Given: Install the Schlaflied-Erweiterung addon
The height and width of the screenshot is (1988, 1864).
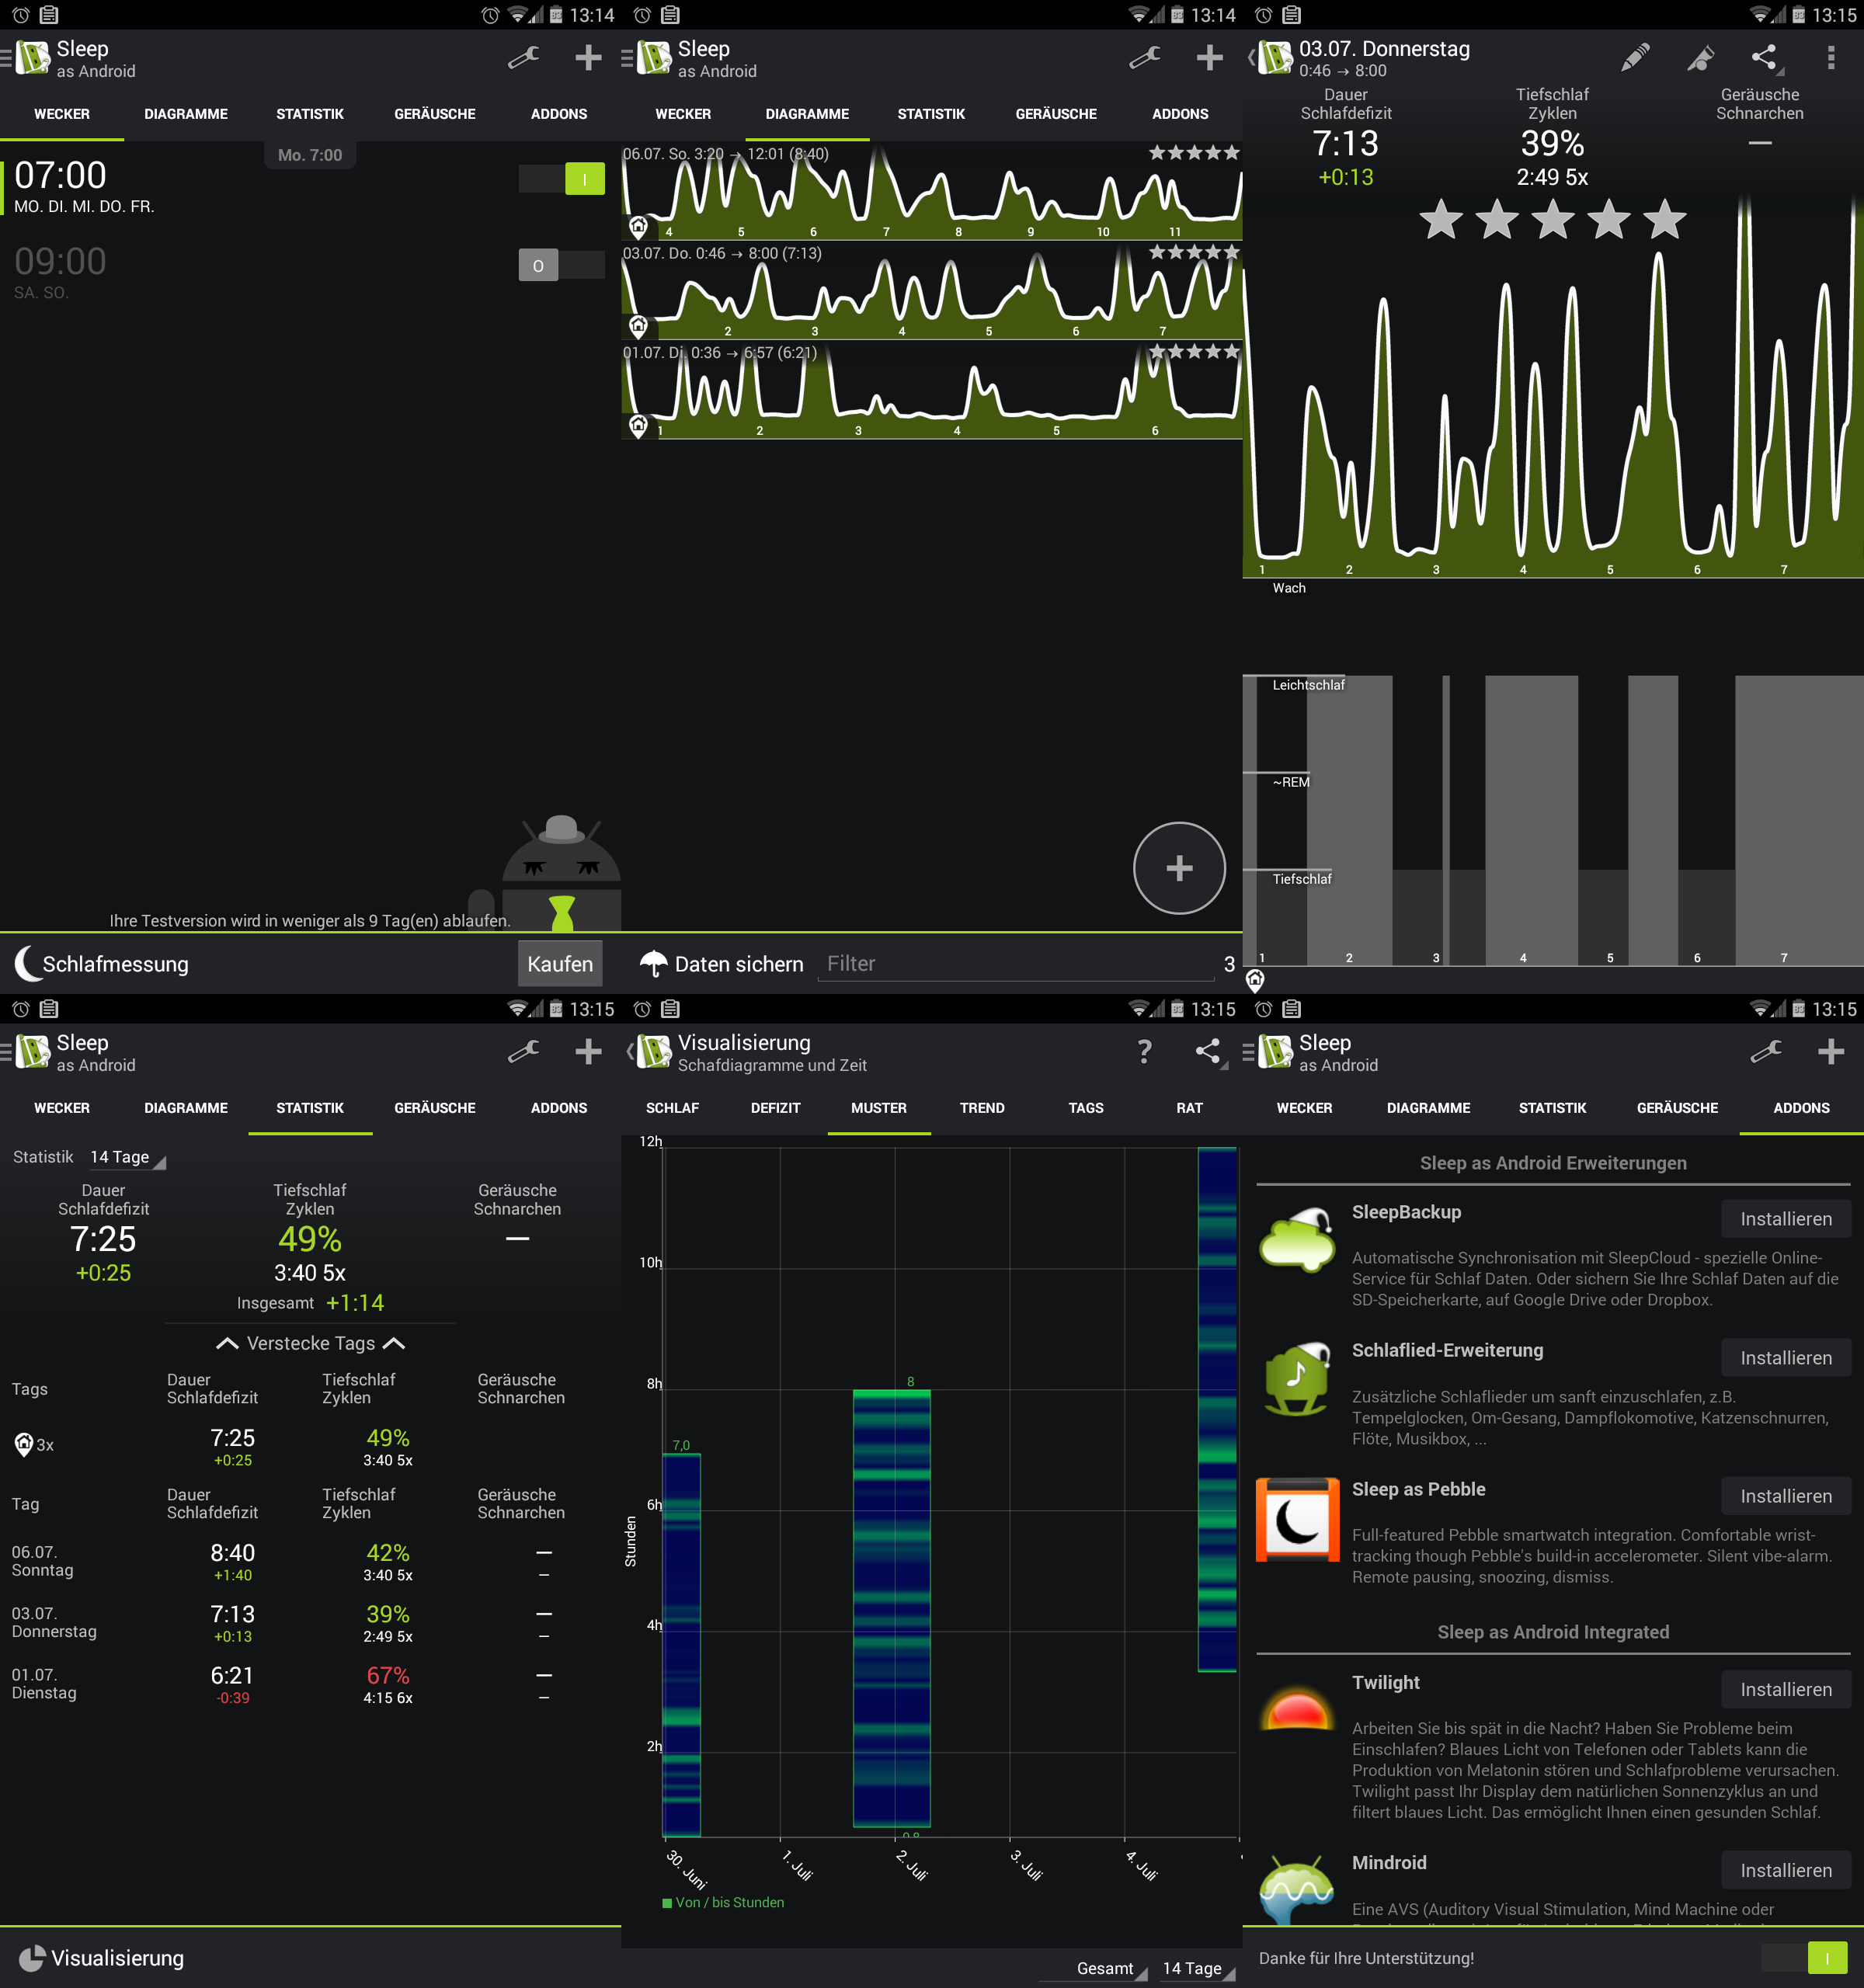Looking at the screenshot, I should (x=1786, y=1358).
